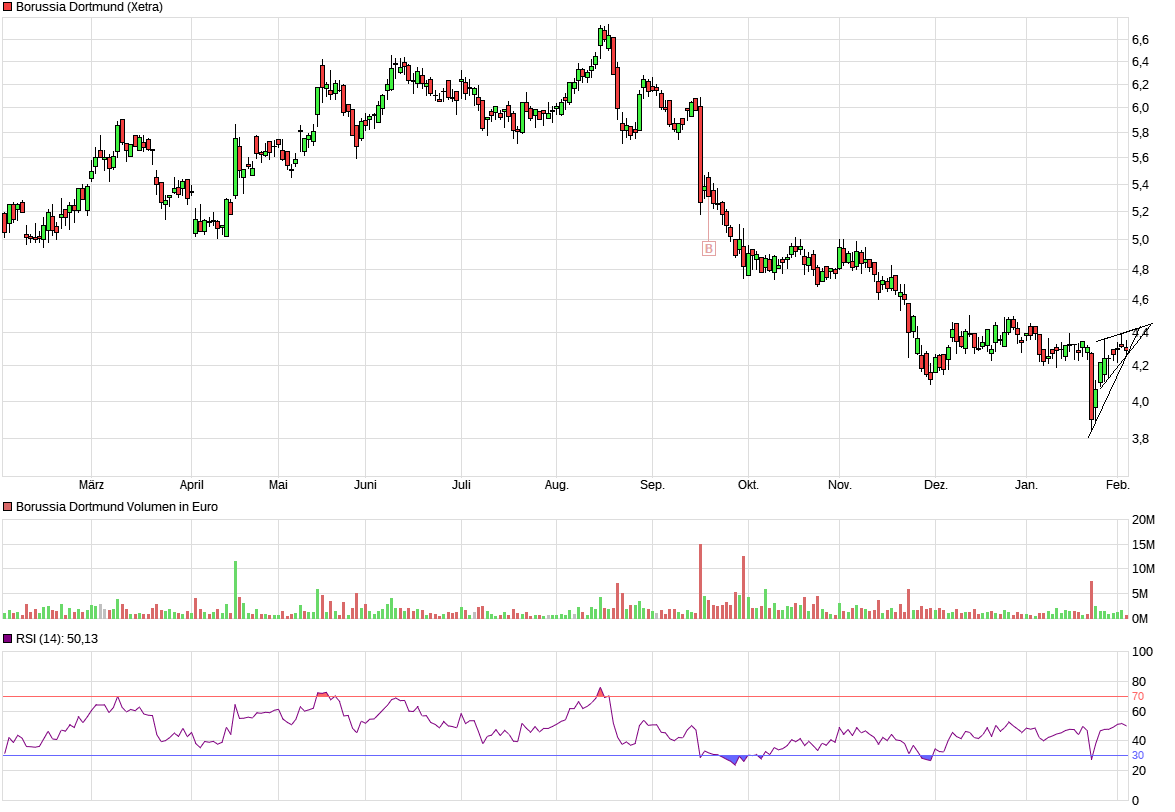The height and width of the screenshot is (812, 1175).
Task: Click the blue 30 RSI oversold label
Action: 1138,756
